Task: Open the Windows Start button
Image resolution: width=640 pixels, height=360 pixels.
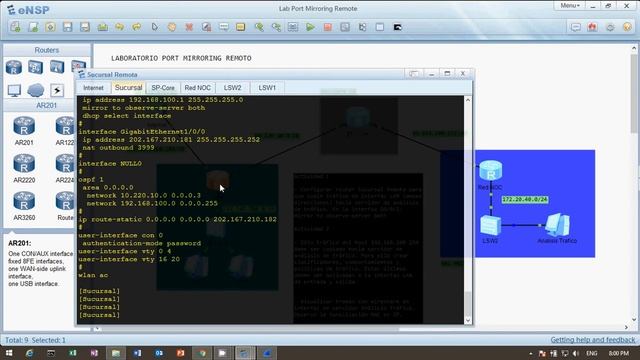Action: [x=9, y=353]
